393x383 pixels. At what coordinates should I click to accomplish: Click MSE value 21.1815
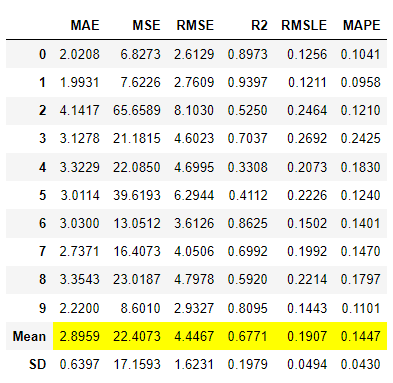click(x=137, y=138)
